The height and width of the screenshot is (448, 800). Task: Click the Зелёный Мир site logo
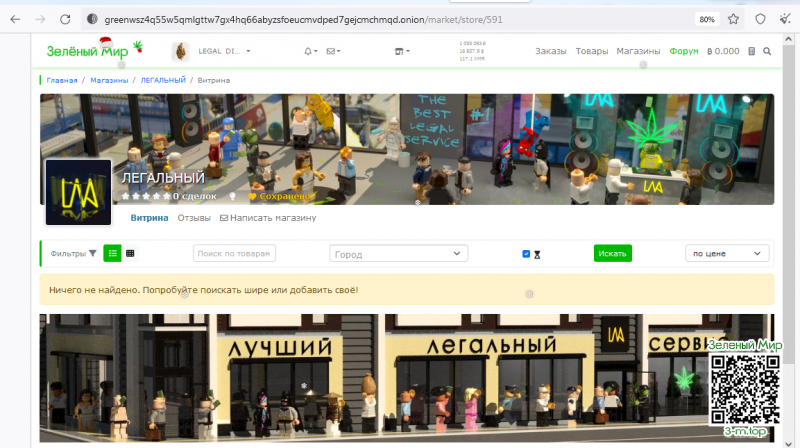87,50
